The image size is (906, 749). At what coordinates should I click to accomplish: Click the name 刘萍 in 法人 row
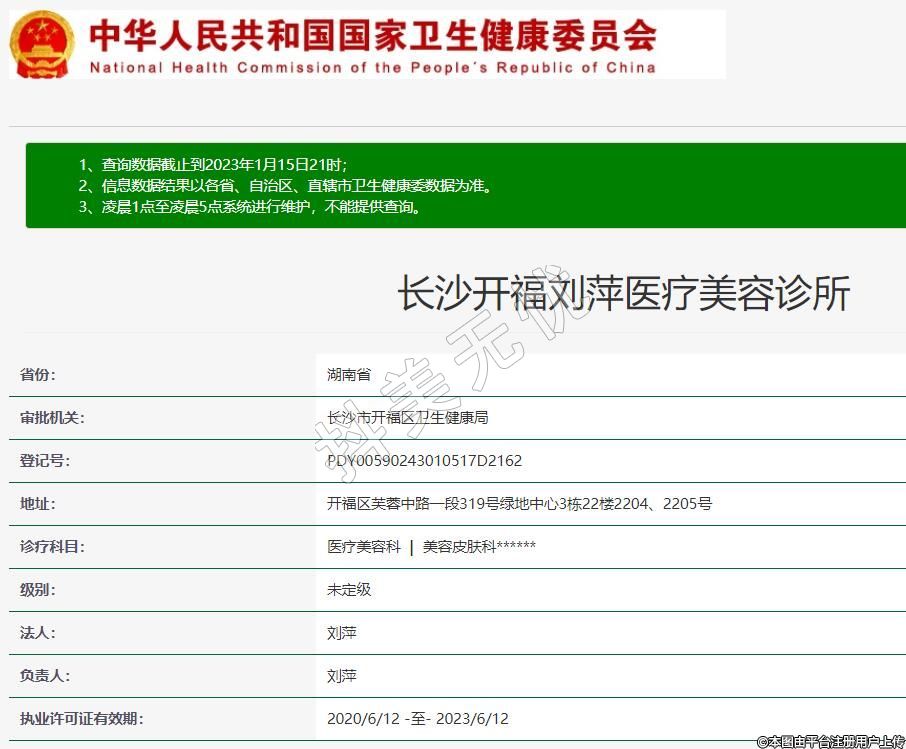click(342, 633)
